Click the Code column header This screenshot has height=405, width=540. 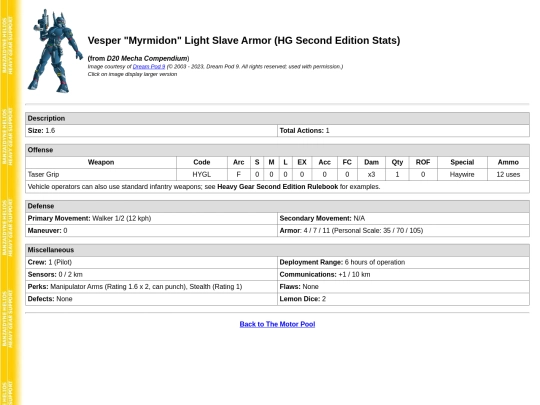pyautogui.click(x=202, y=162)
